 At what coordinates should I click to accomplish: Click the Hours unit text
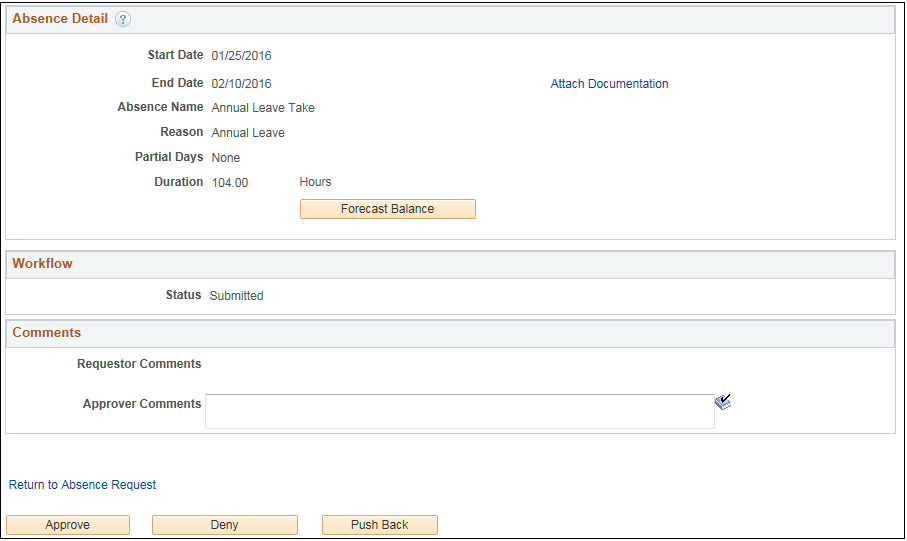pos(315,182)
